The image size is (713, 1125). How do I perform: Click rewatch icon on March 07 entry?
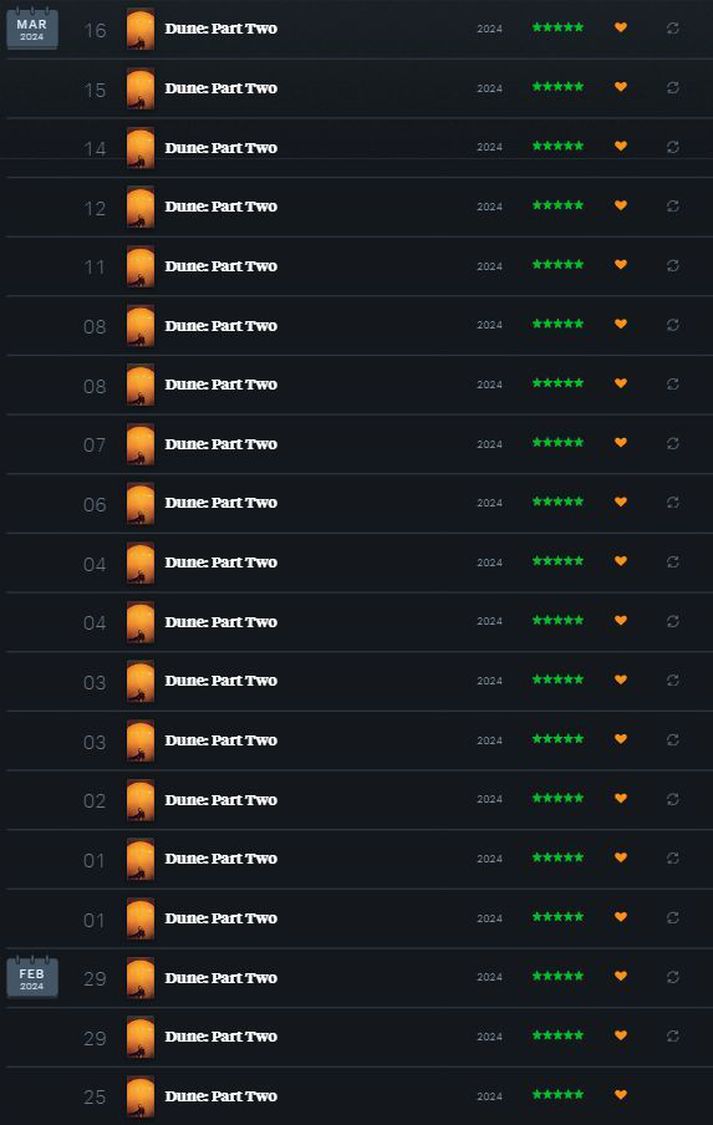(673, 443)
